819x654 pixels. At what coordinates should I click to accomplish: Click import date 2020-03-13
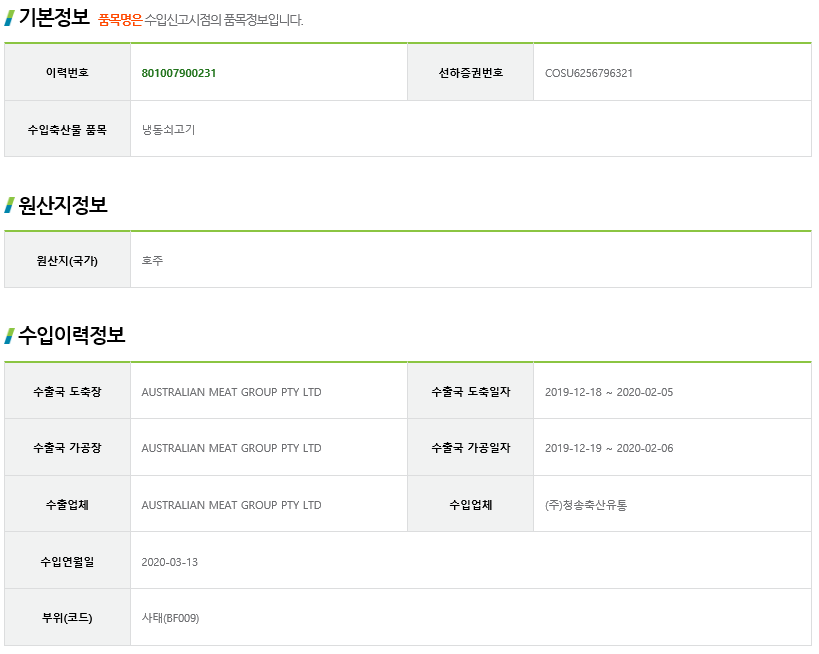coord(170,562)
